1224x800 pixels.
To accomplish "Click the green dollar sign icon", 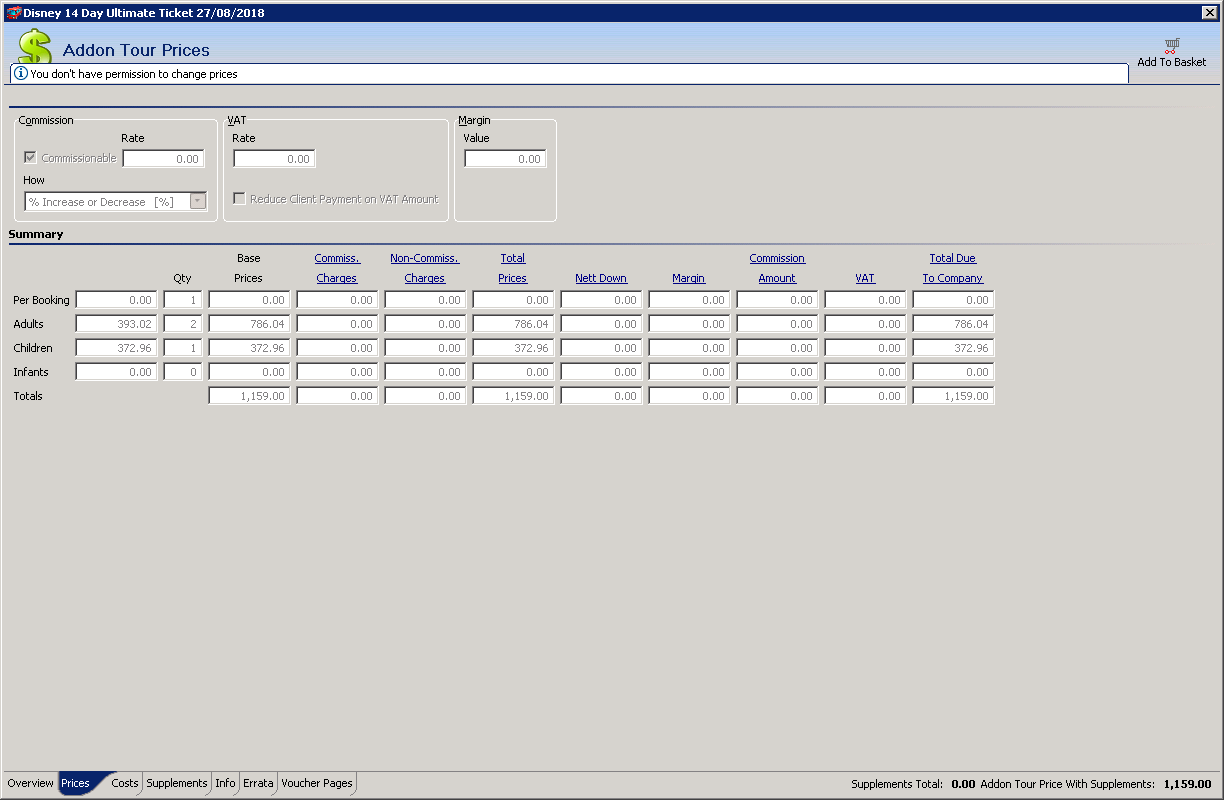I will click(35, 47).
